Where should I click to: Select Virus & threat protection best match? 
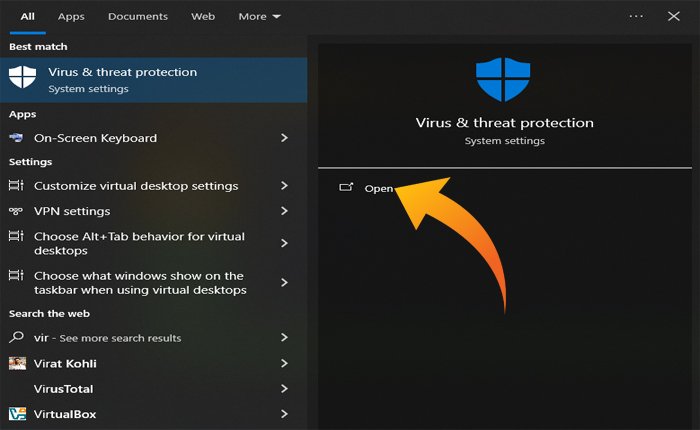coord(154,79)
